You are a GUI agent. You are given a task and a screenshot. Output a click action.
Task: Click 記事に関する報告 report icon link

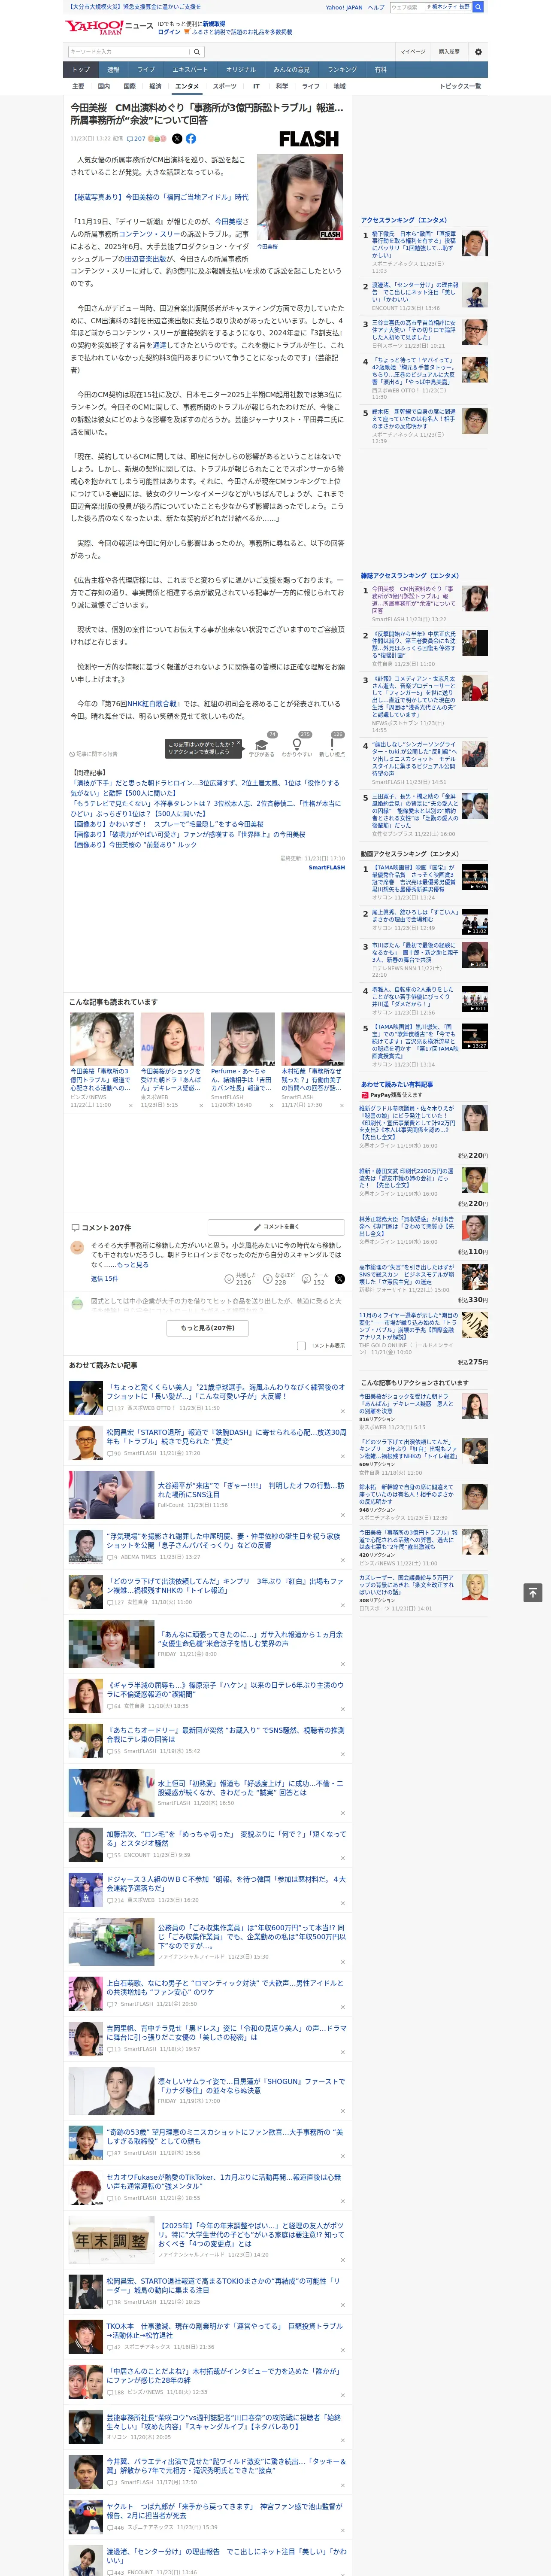94,754
